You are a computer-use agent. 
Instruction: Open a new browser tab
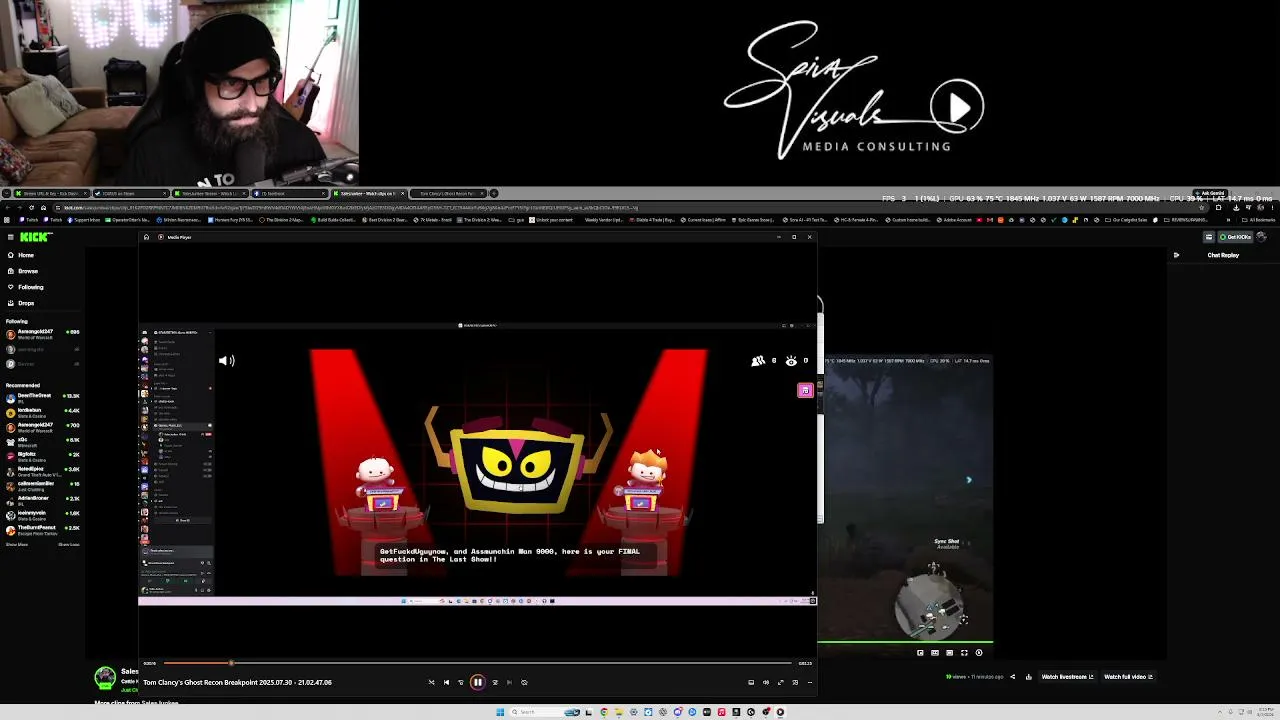pyautogui.click(x=493, y=193)
